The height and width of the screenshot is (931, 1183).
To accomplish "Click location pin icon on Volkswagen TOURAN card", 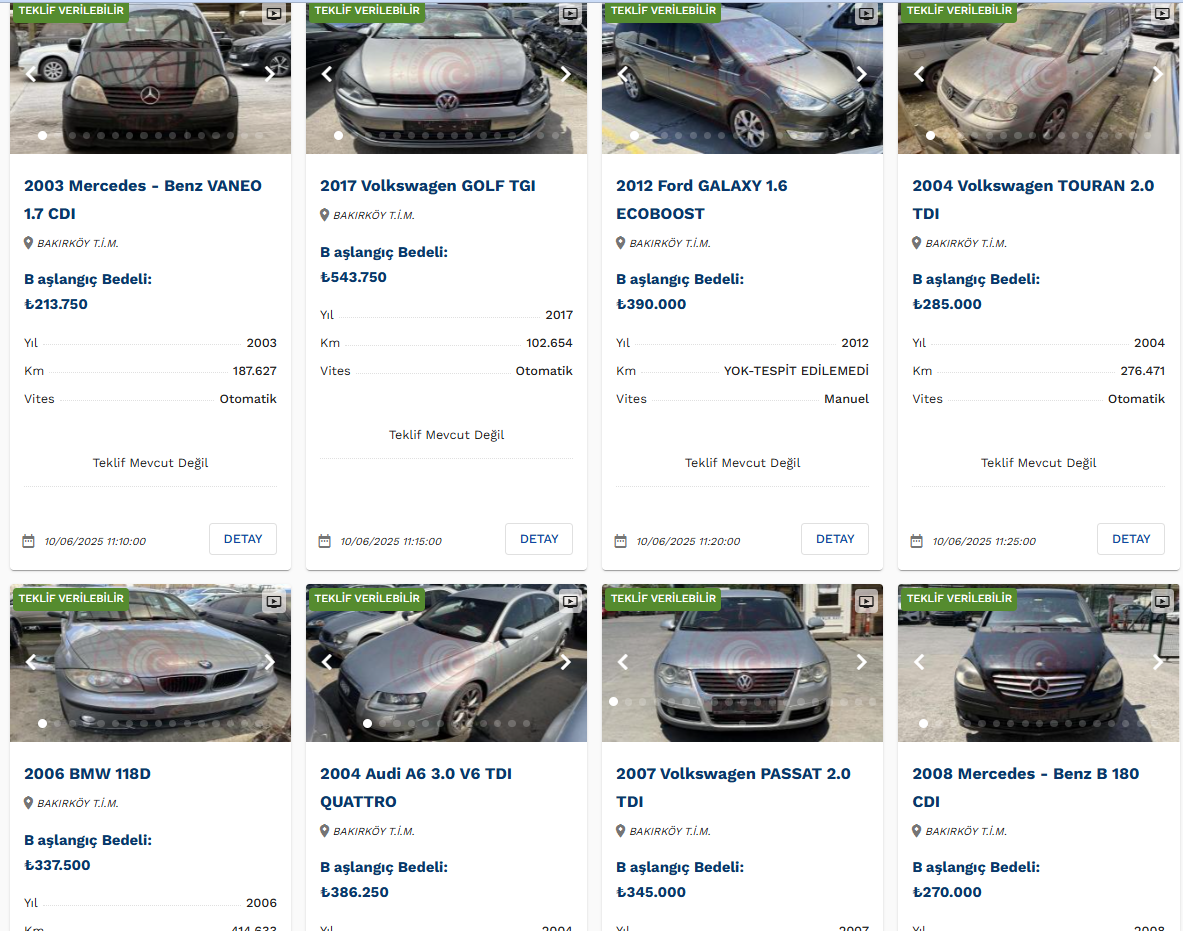I will (917, 243).
